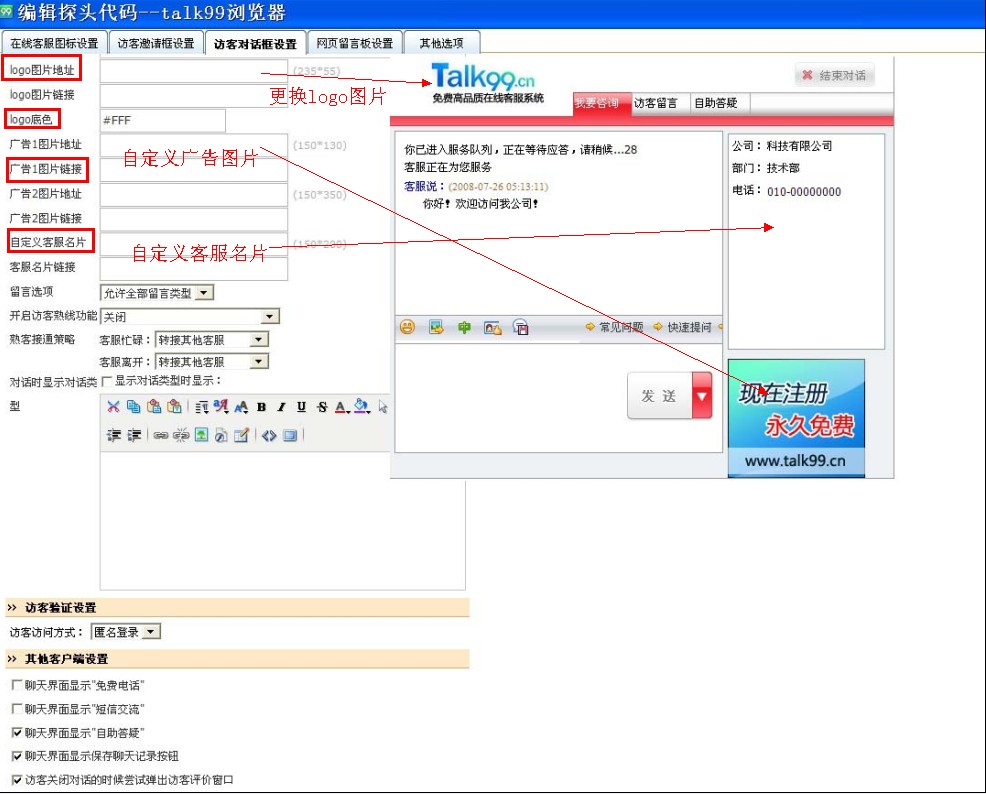Image resolution: width=986 pixels, height=794 pixels.
Task: Toggle the 显示对话类型时显示 checkbox
Action: (x=106, y=381)
